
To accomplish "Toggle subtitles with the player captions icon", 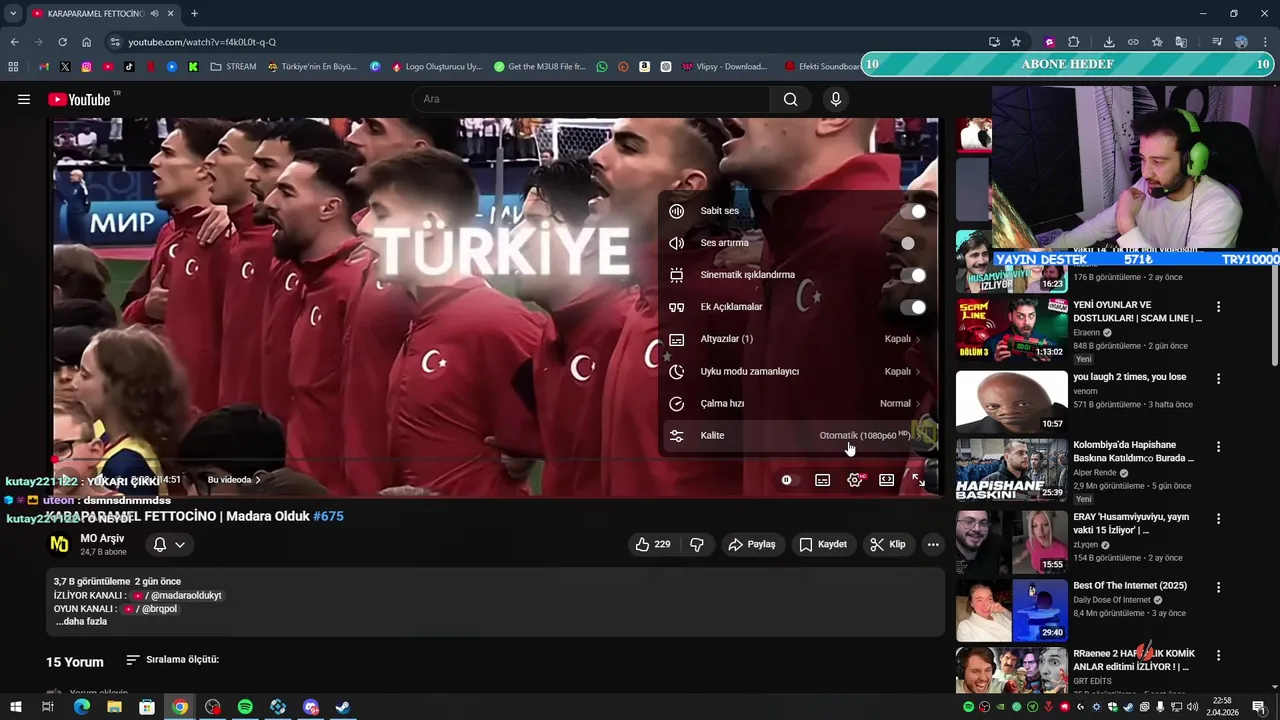I will tap(822, 480).
